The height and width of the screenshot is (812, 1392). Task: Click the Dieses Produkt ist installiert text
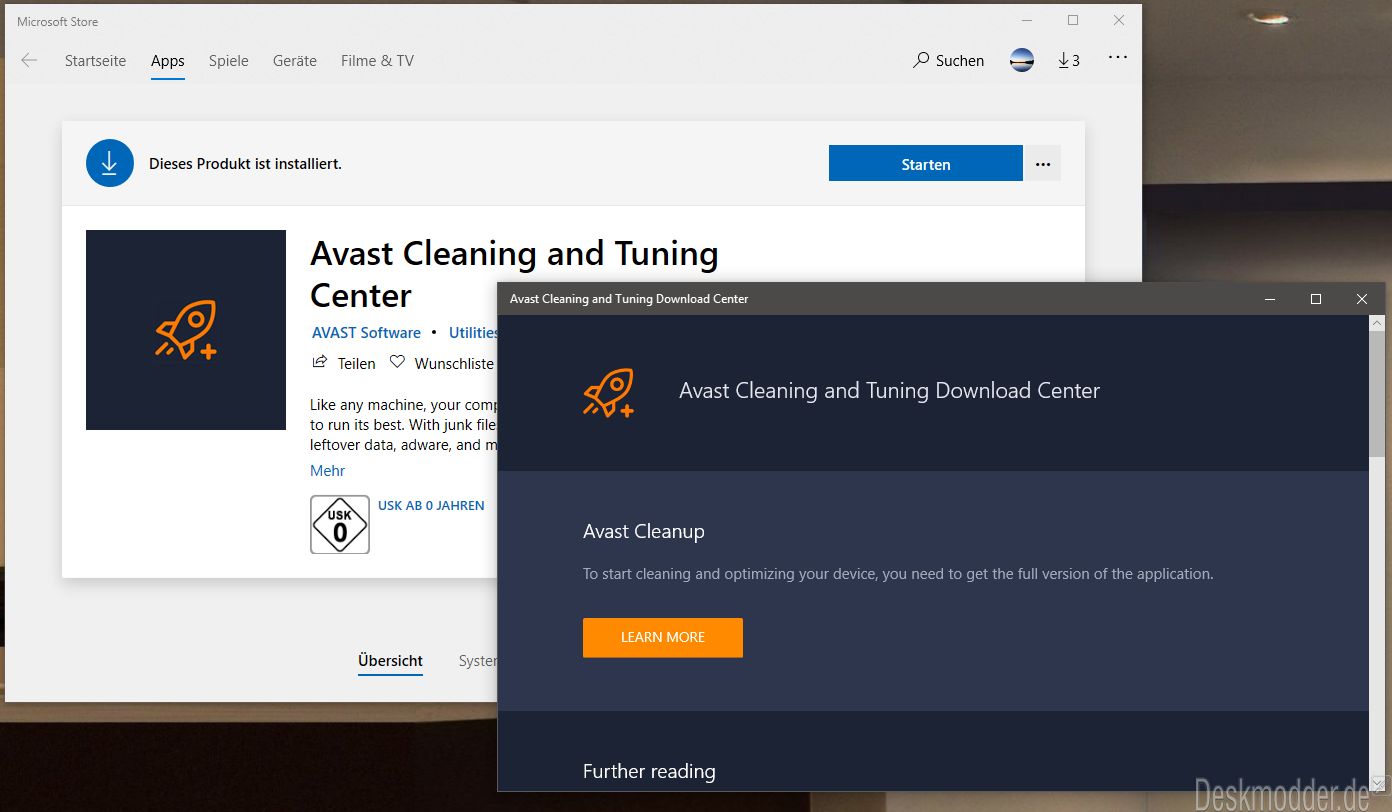pos(245,164)
